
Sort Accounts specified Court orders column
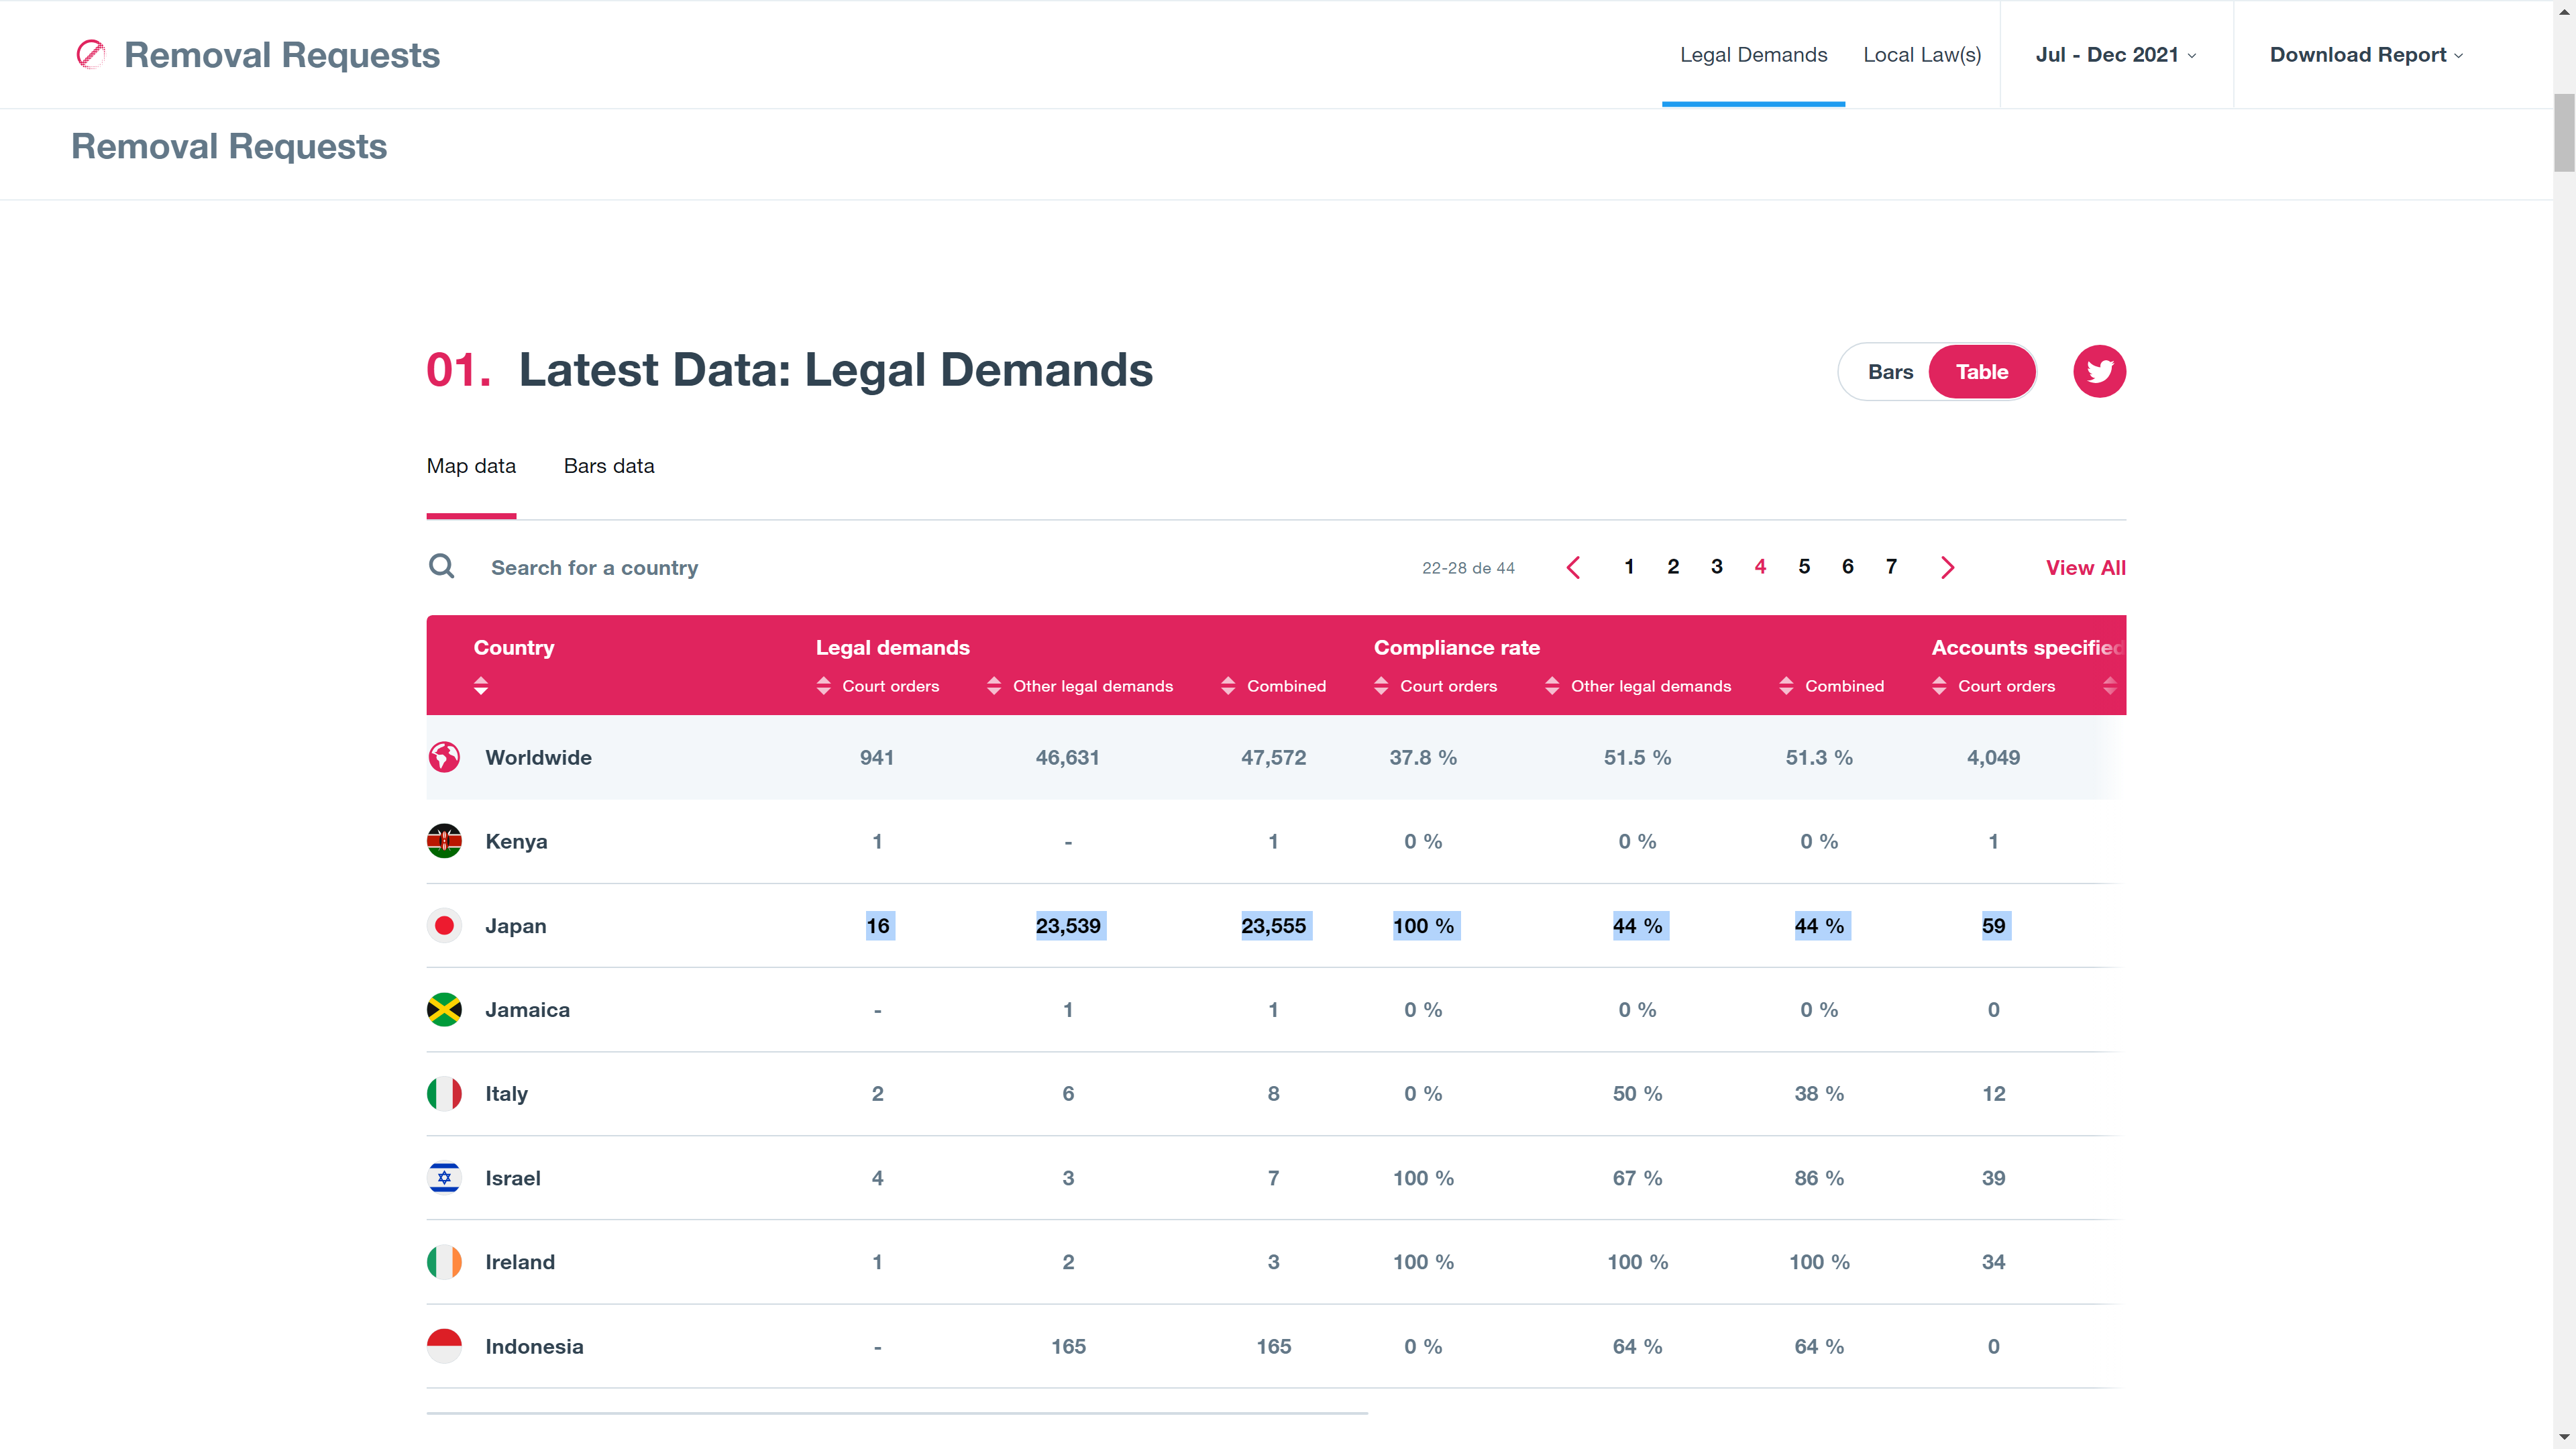[1939, 686]
